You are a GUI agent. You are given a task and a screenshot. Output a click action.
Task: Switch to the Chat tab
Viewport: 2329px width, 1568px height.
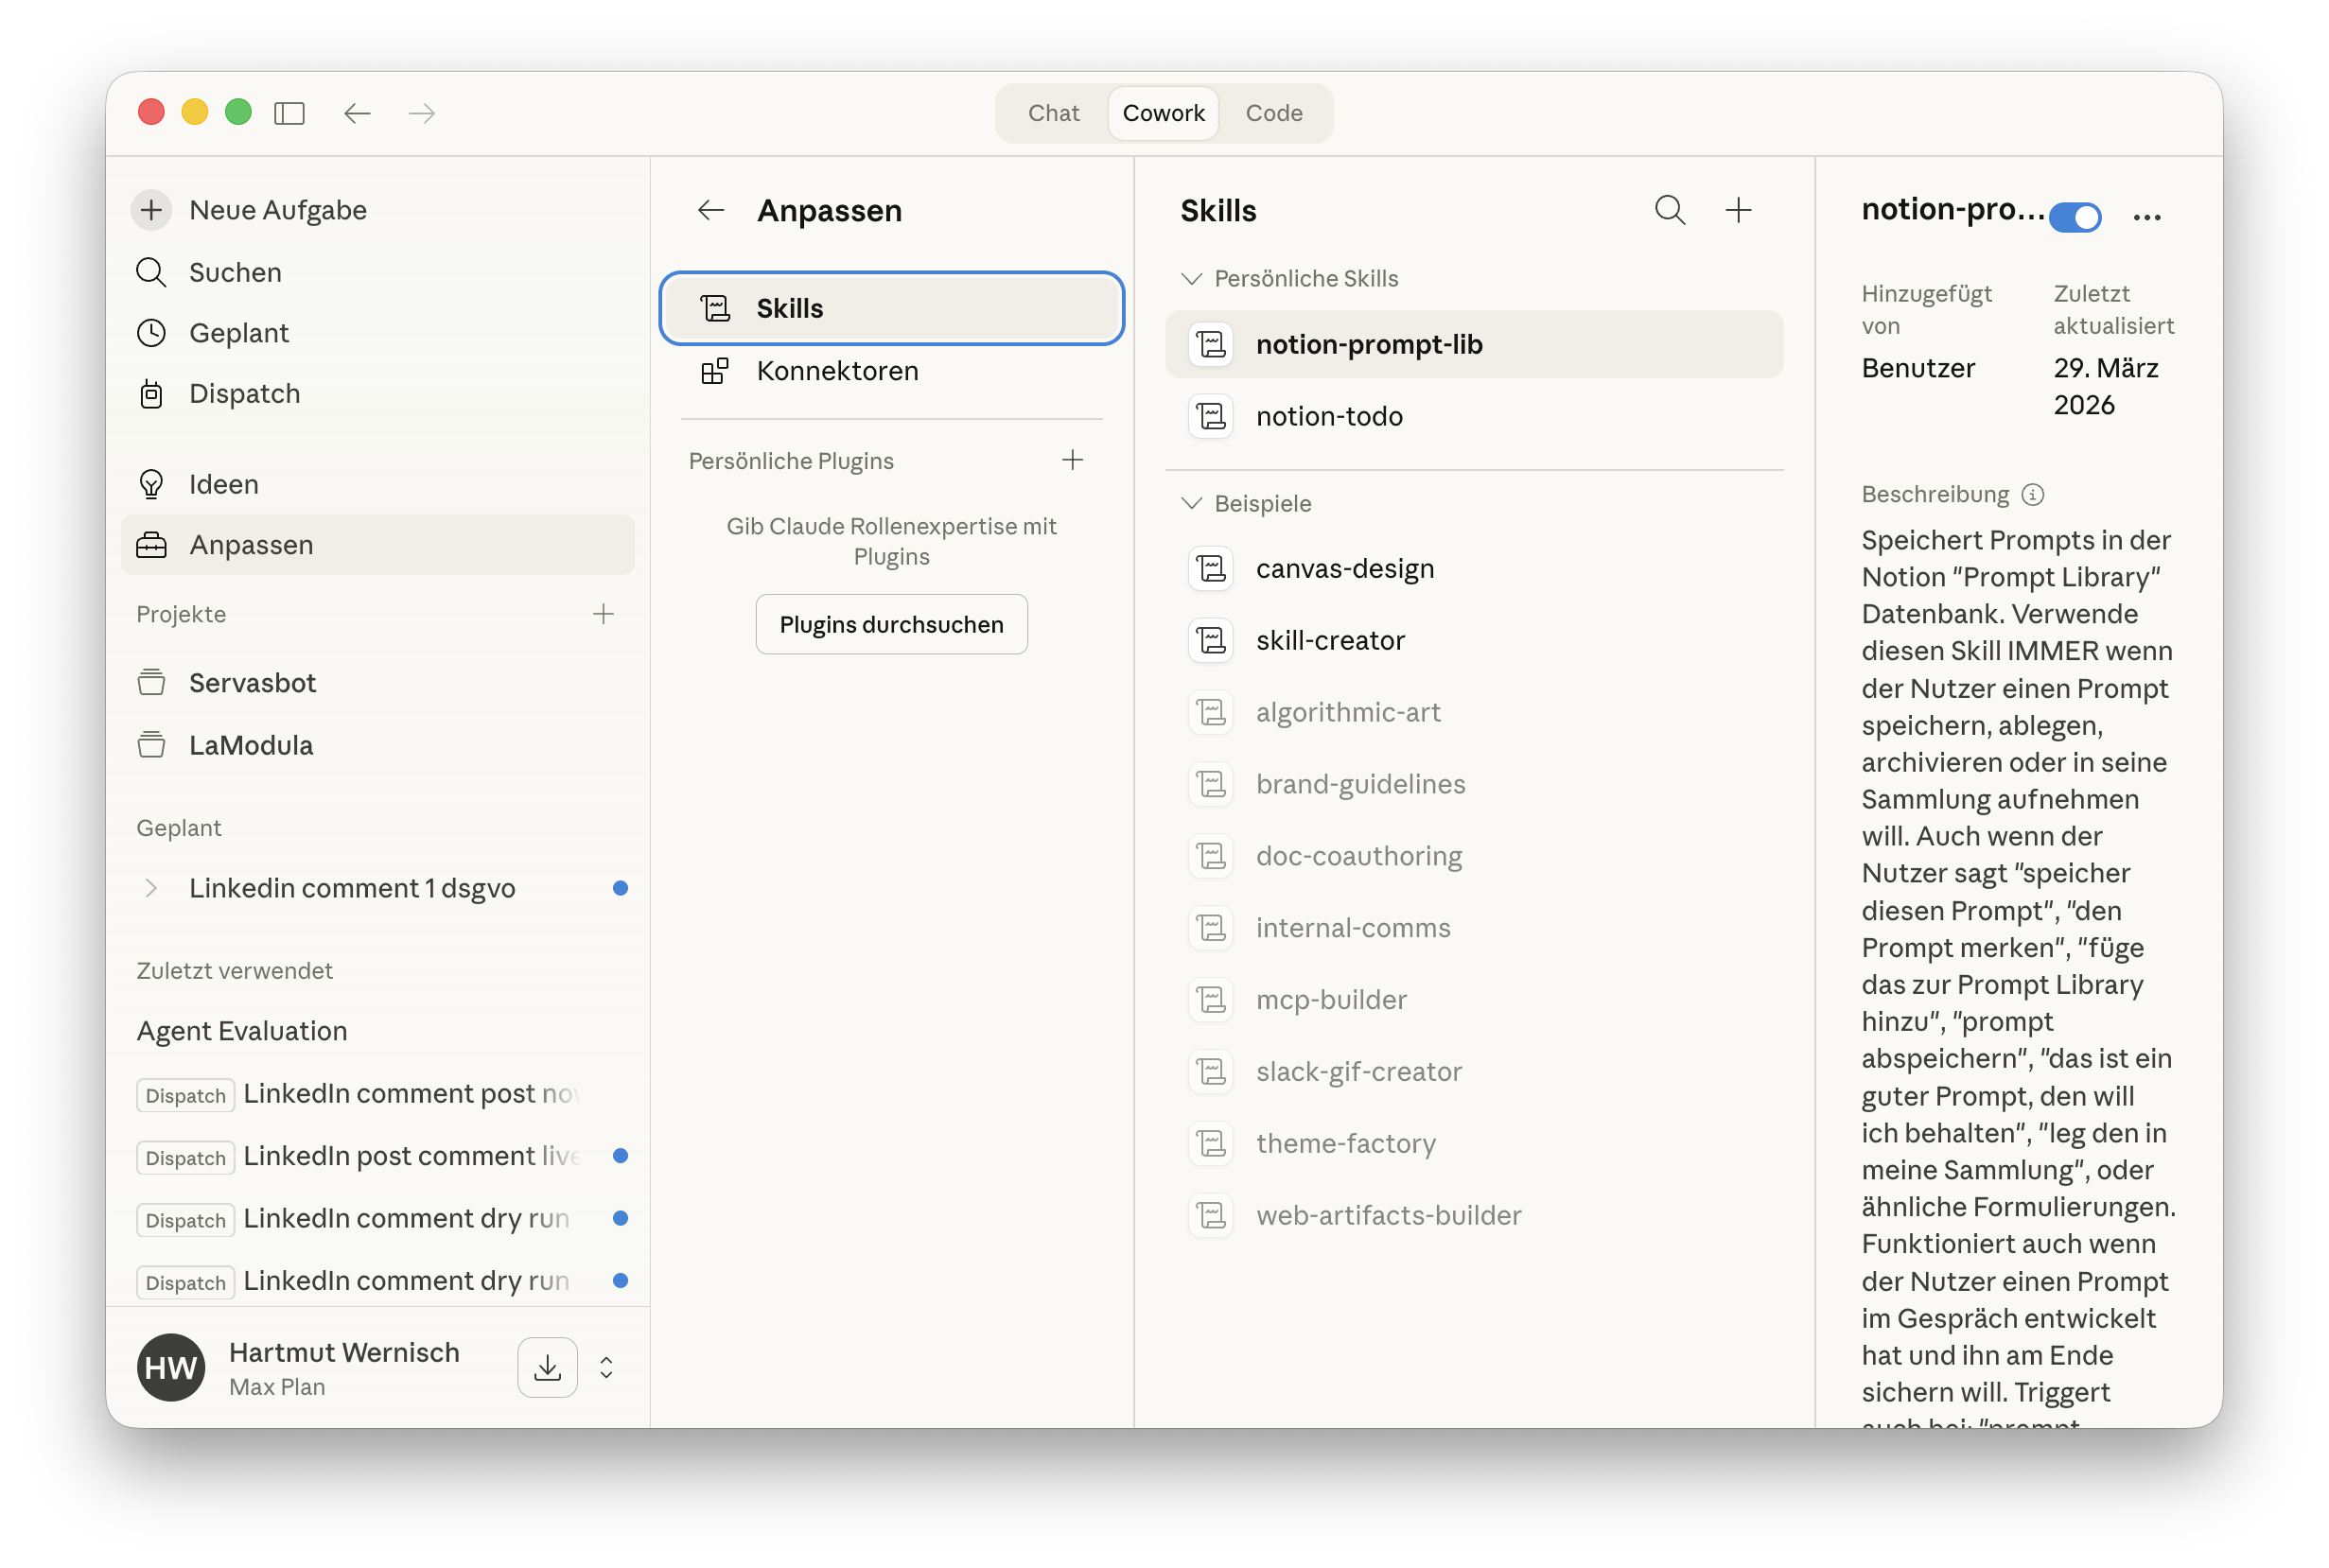[1053, 113]
